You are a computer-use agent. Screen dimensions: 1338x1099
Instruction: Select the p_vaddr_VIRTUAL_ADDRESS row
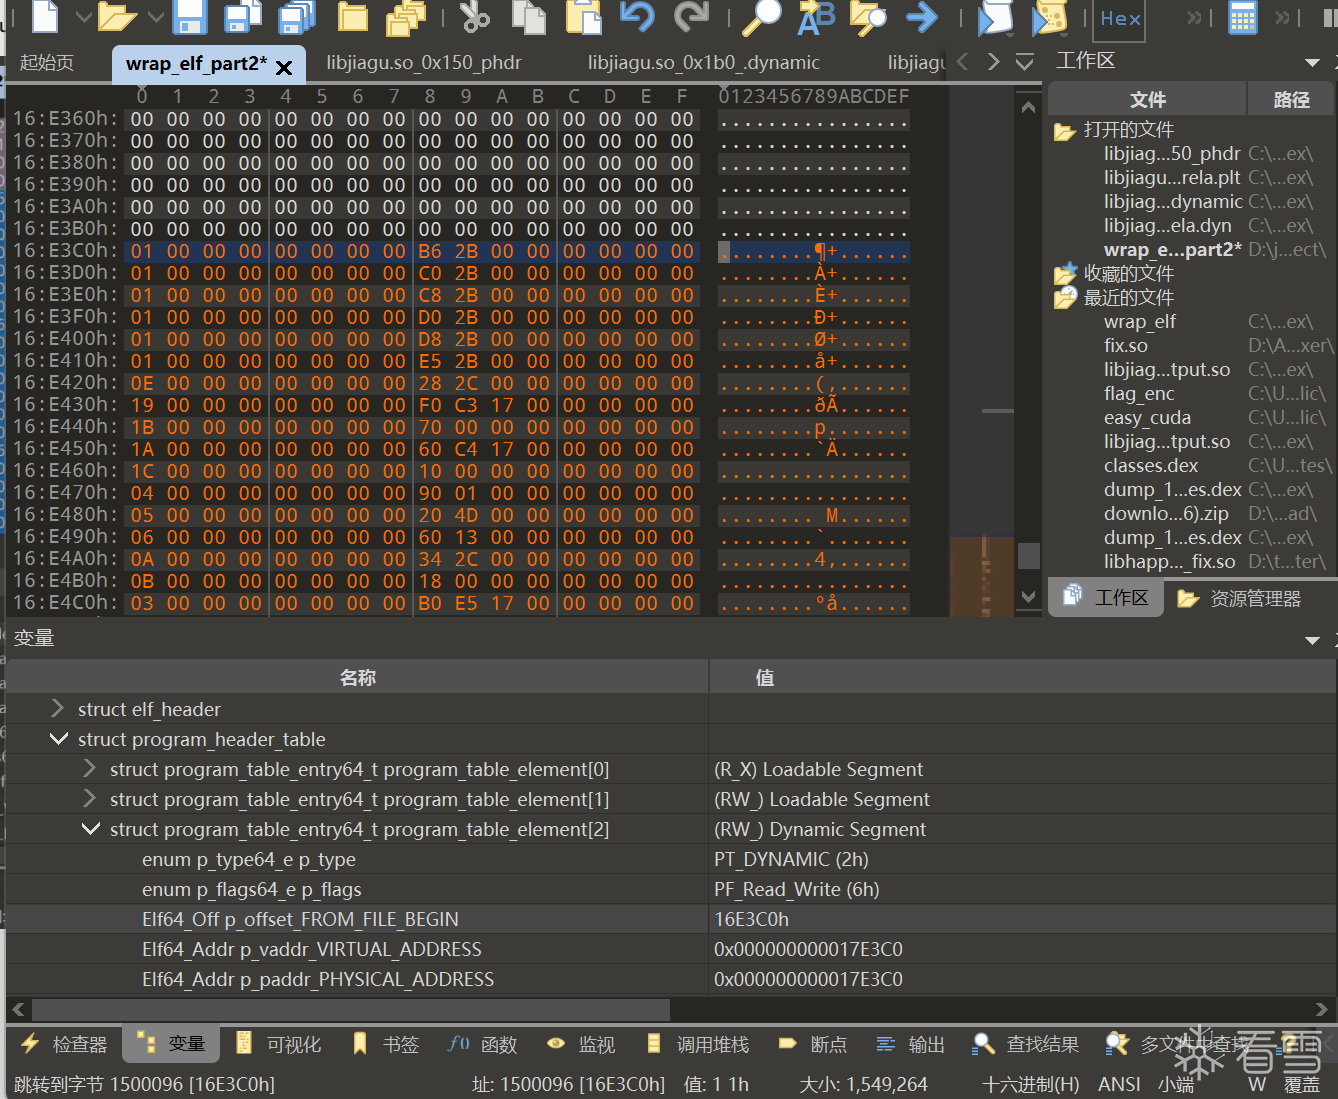(x=672, y=949)
